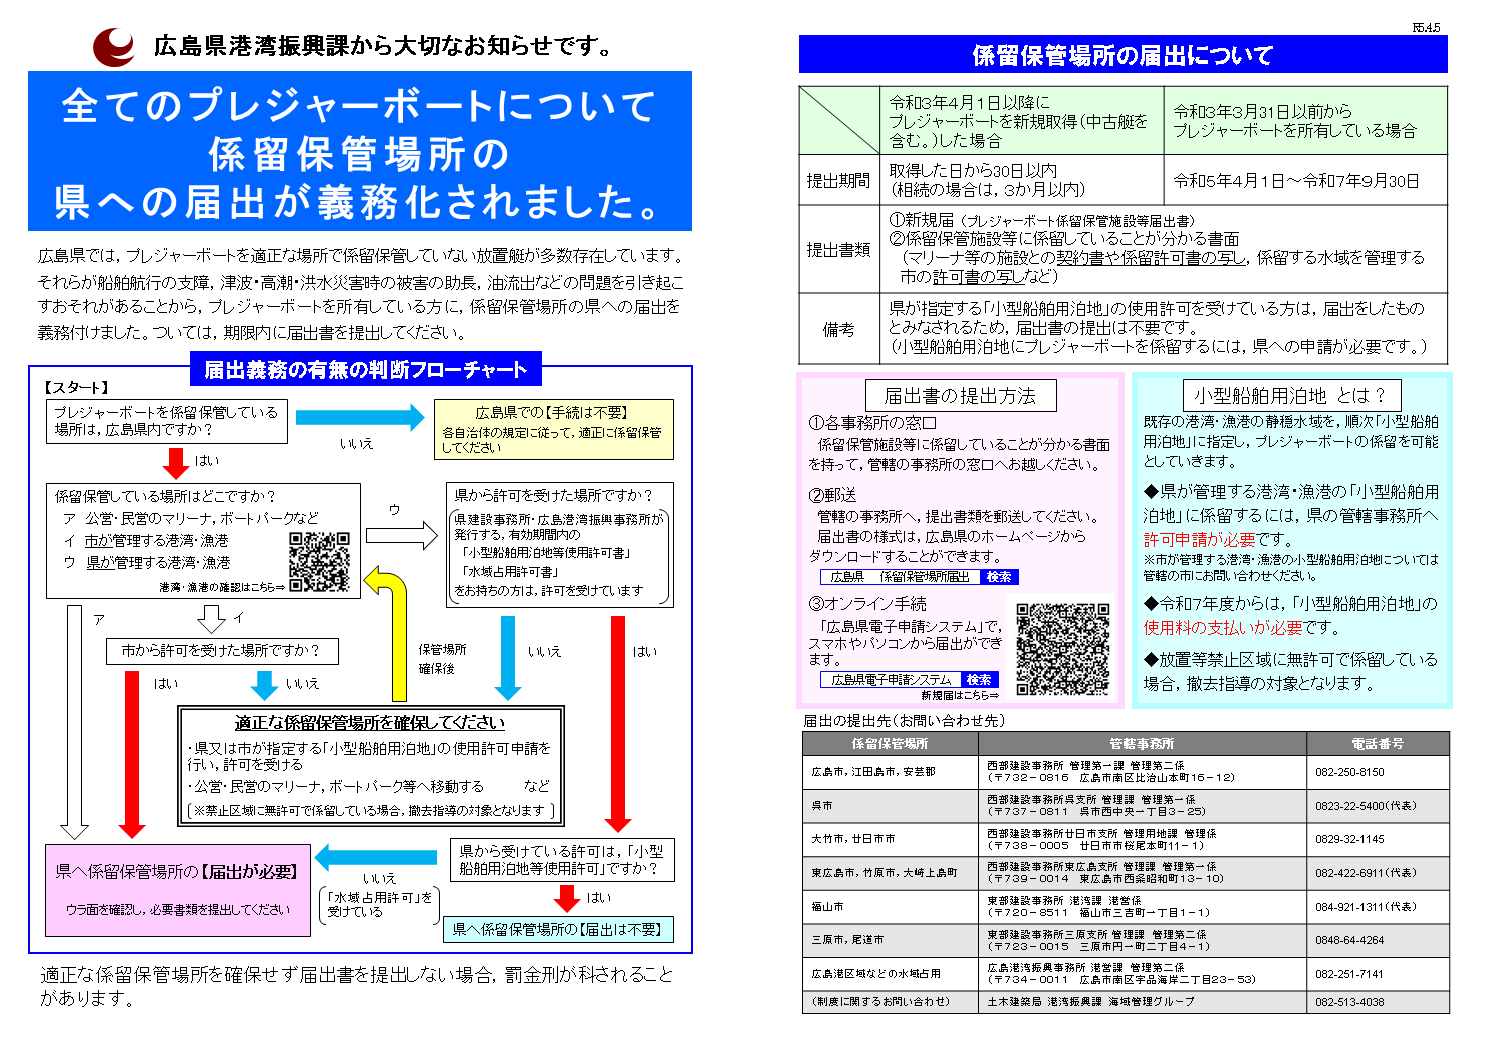This screenshot has width=1503, height=1040.
Task: Click the step ③オンライン手続
Action: 868,604
